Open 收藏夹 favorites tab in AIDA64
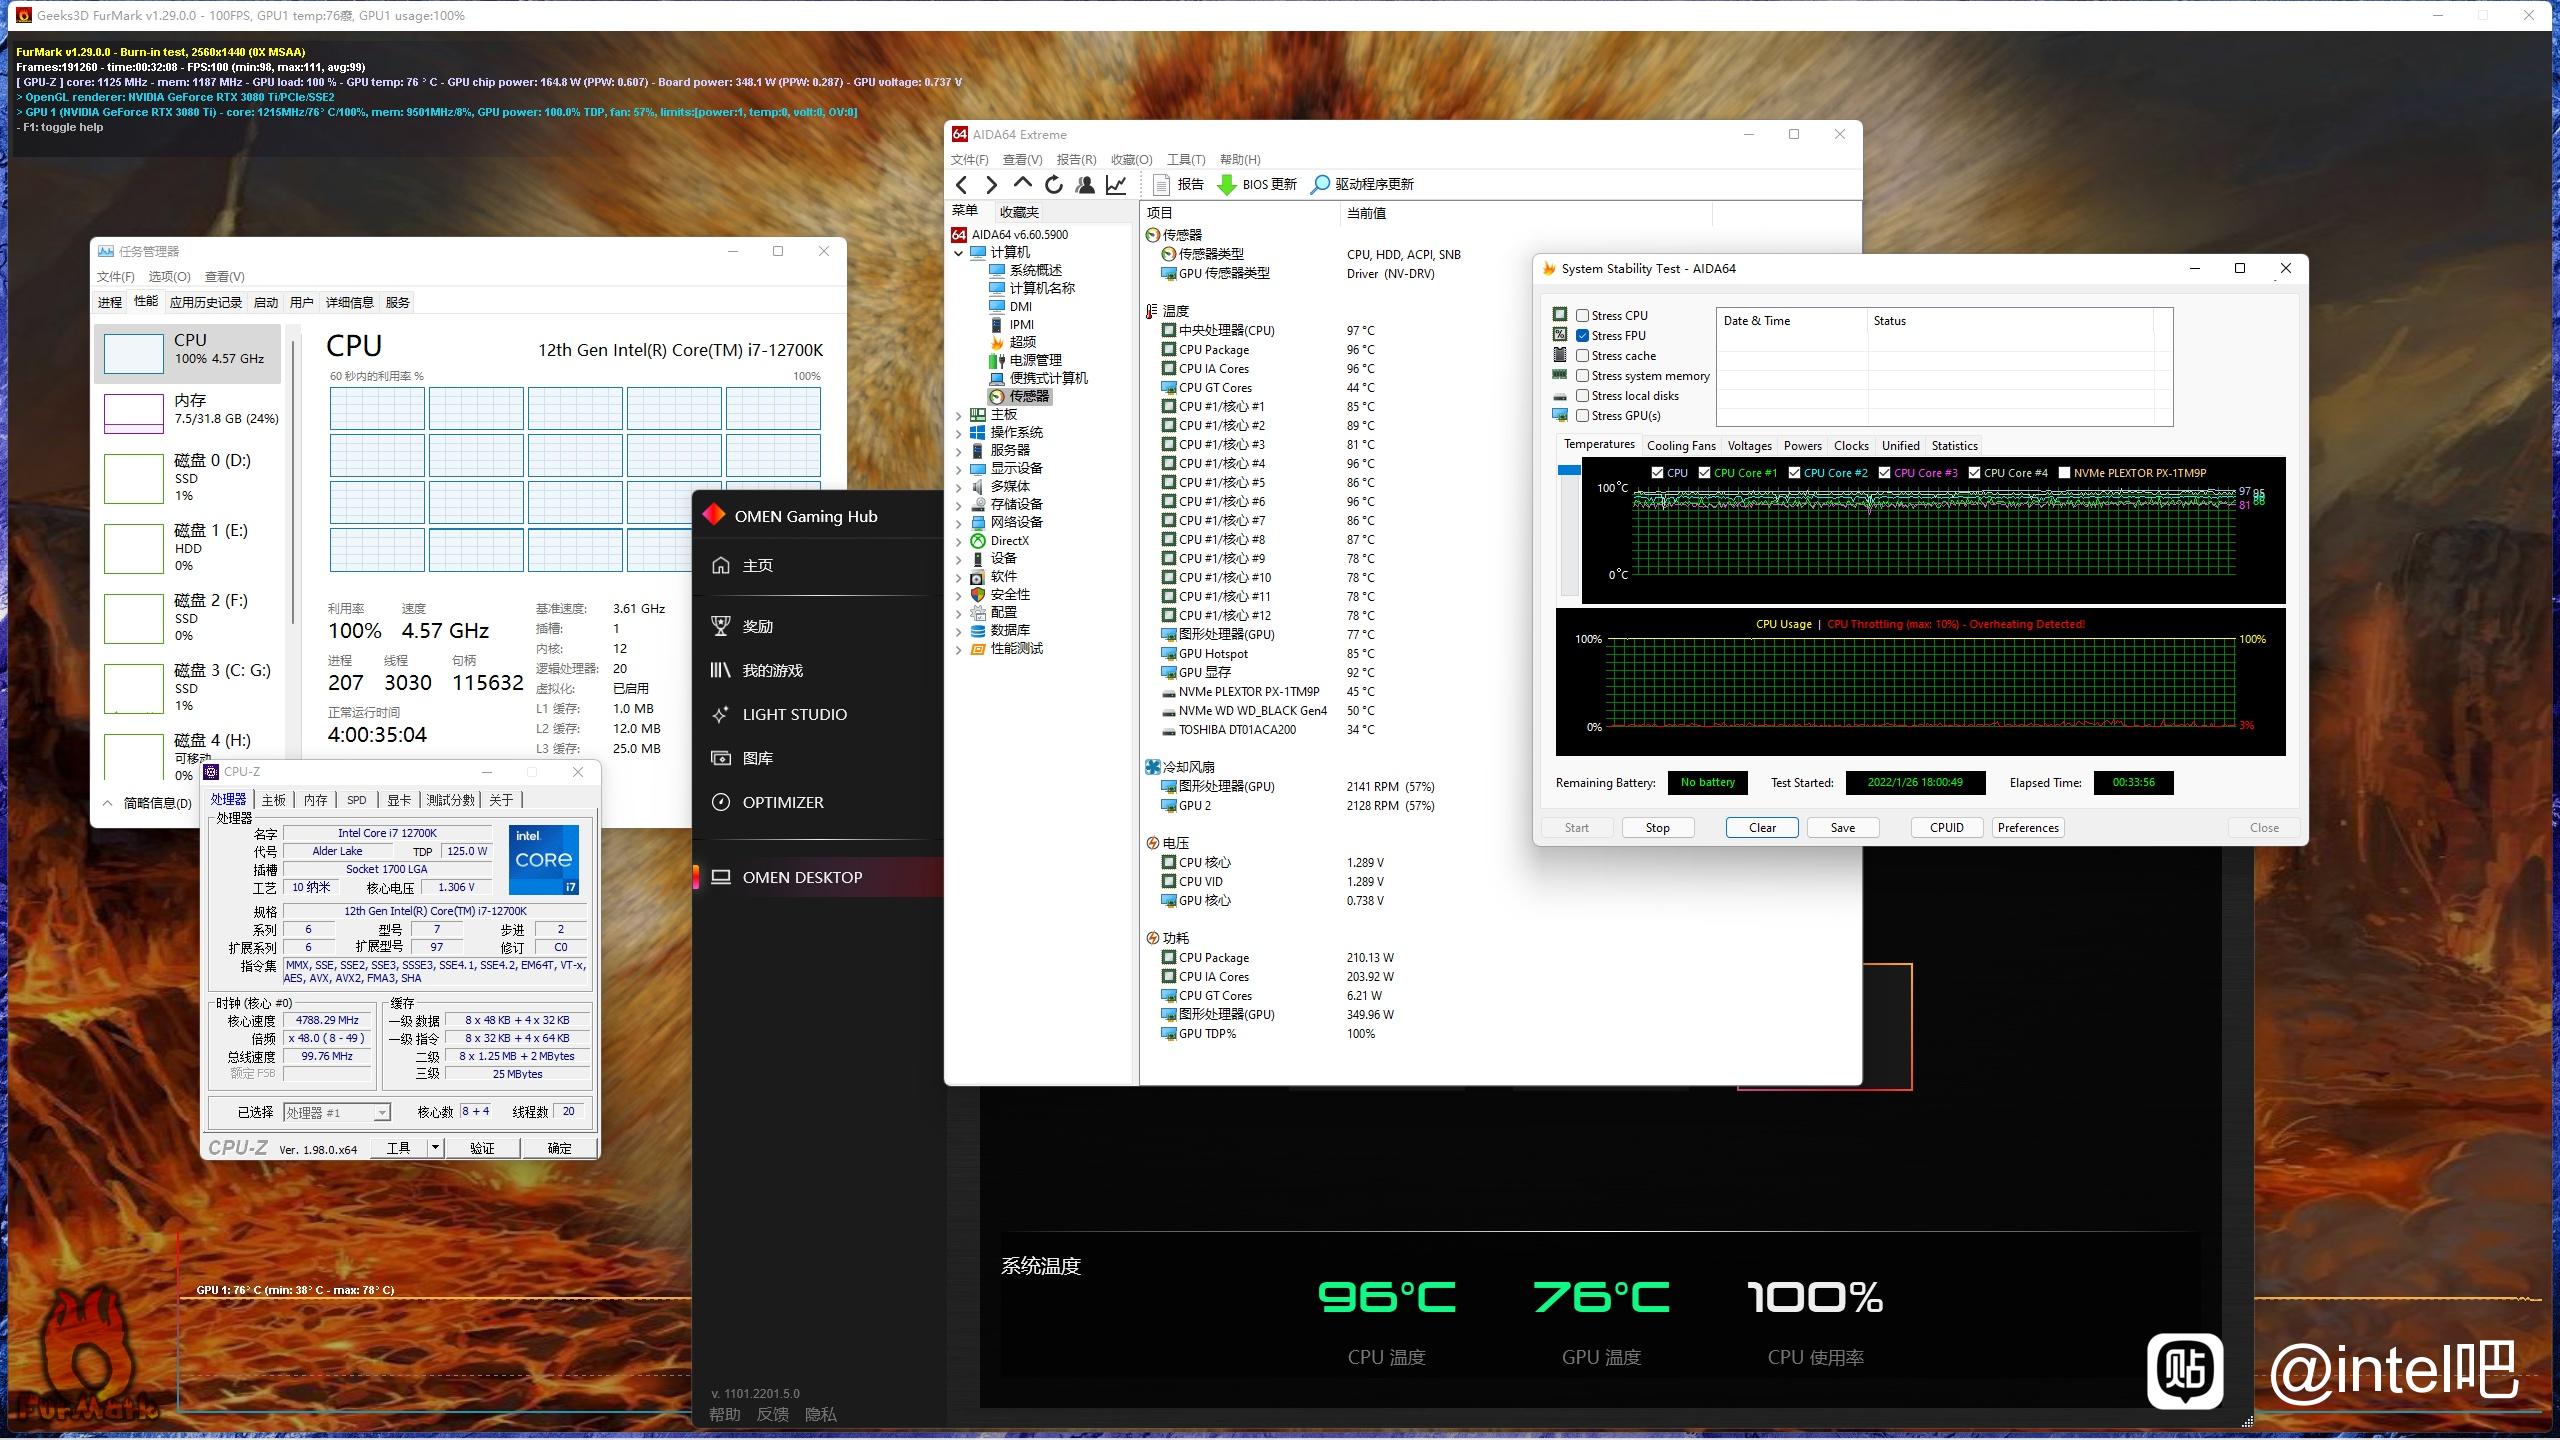 1019,212
